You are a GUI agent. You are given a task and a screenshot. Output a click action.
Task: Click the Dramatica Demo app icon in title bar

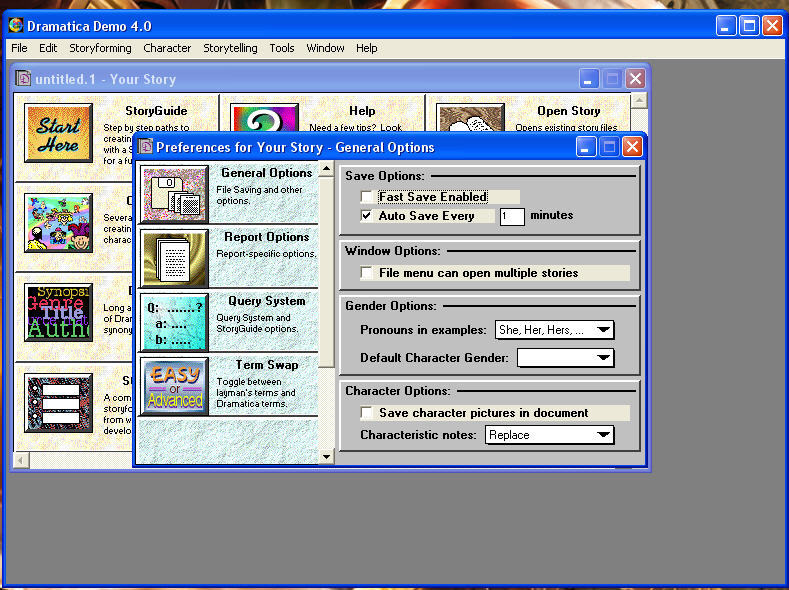[x=16, y=25]
